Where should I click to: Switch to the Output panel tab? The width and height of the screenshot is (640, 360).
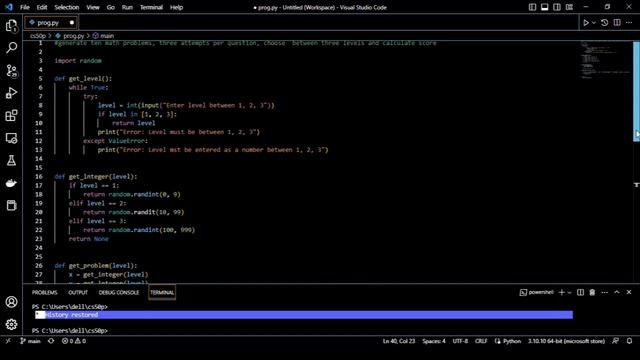(78, 293)
